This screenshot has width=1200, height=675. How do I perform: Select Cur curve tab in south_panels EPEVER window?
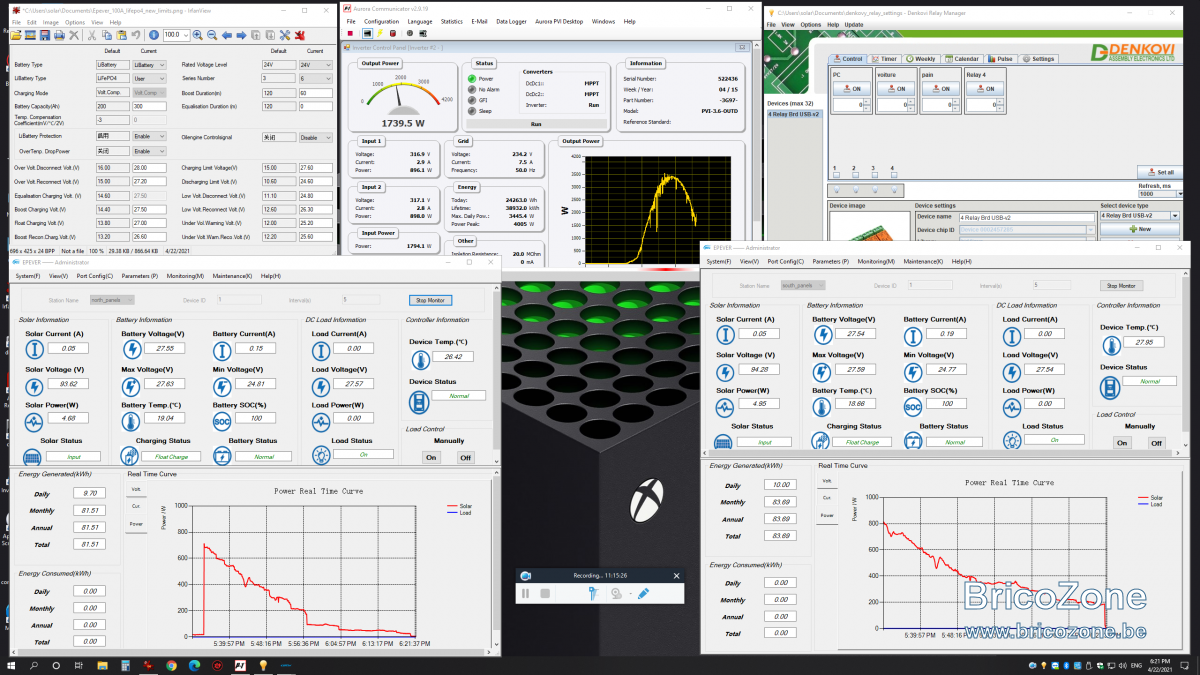pos(827,497)
